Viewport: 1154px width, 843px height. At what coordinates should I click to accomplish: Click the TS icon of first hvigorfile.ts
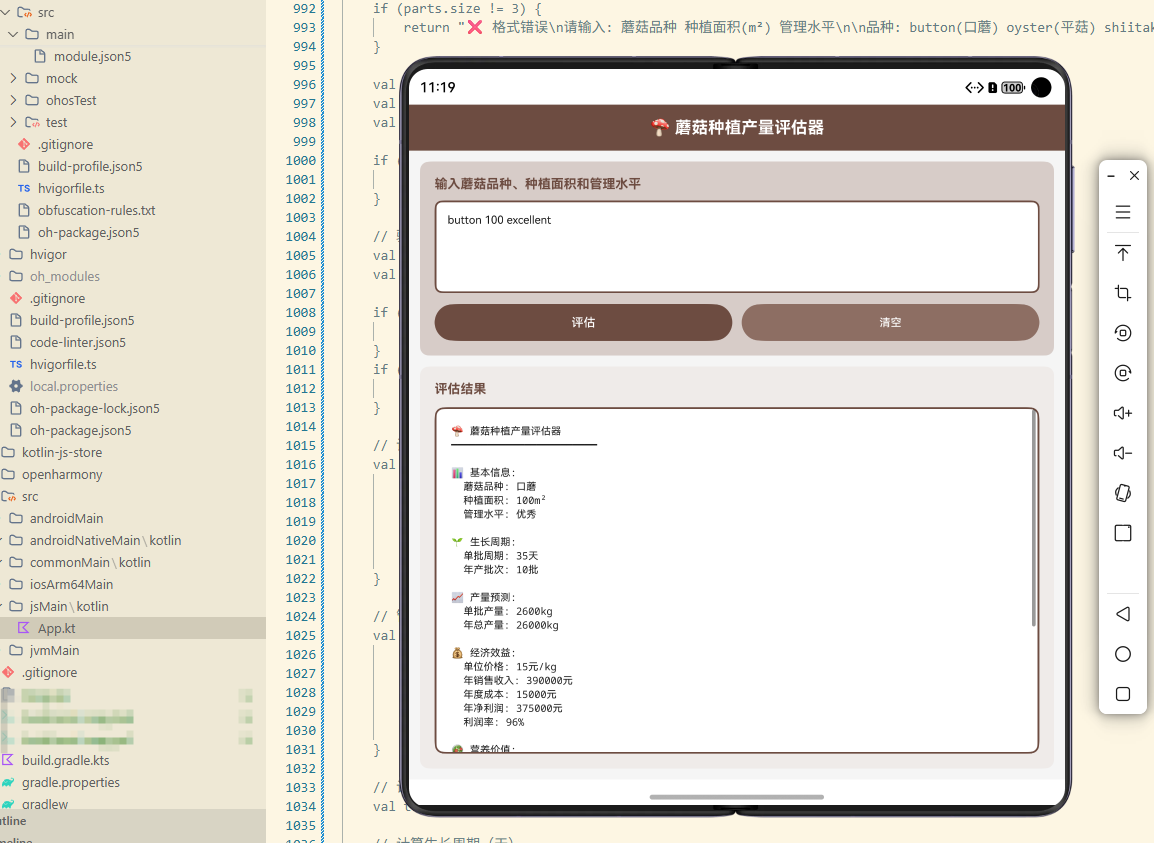[24, 188]
